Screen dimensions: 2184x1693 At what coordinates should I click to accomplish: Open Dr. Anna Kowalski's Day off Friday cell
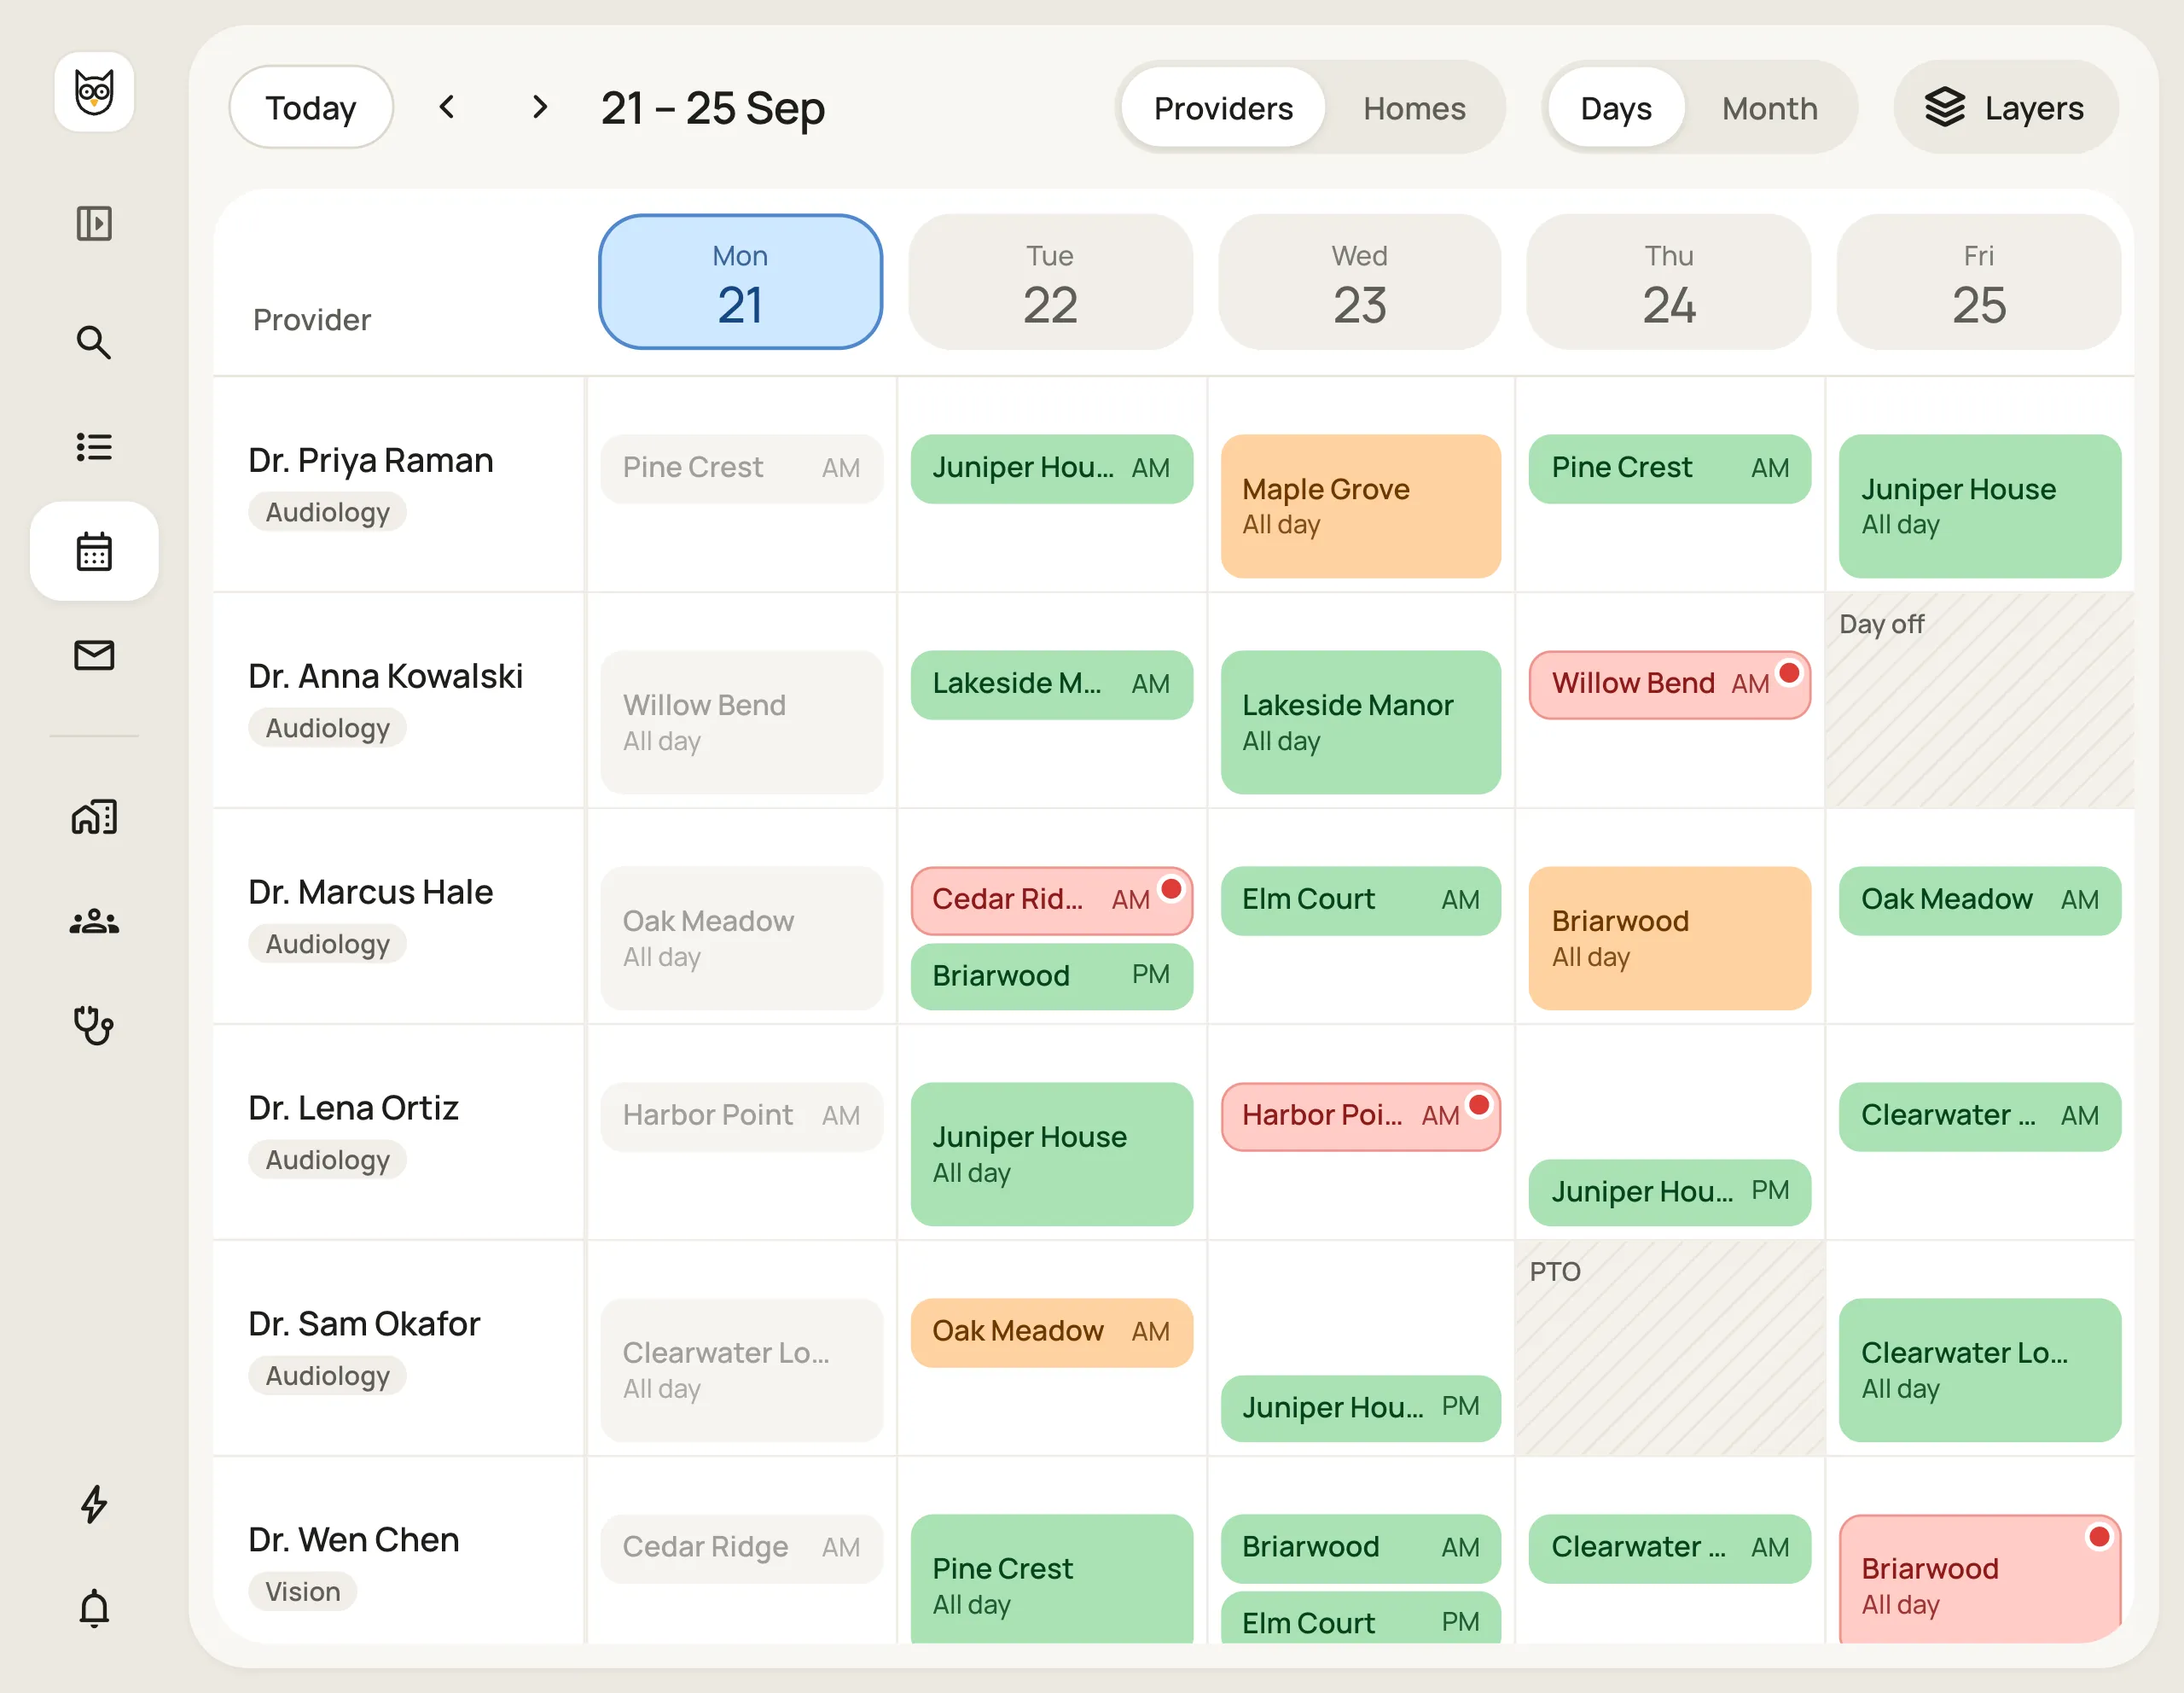tap(1979, 700)
